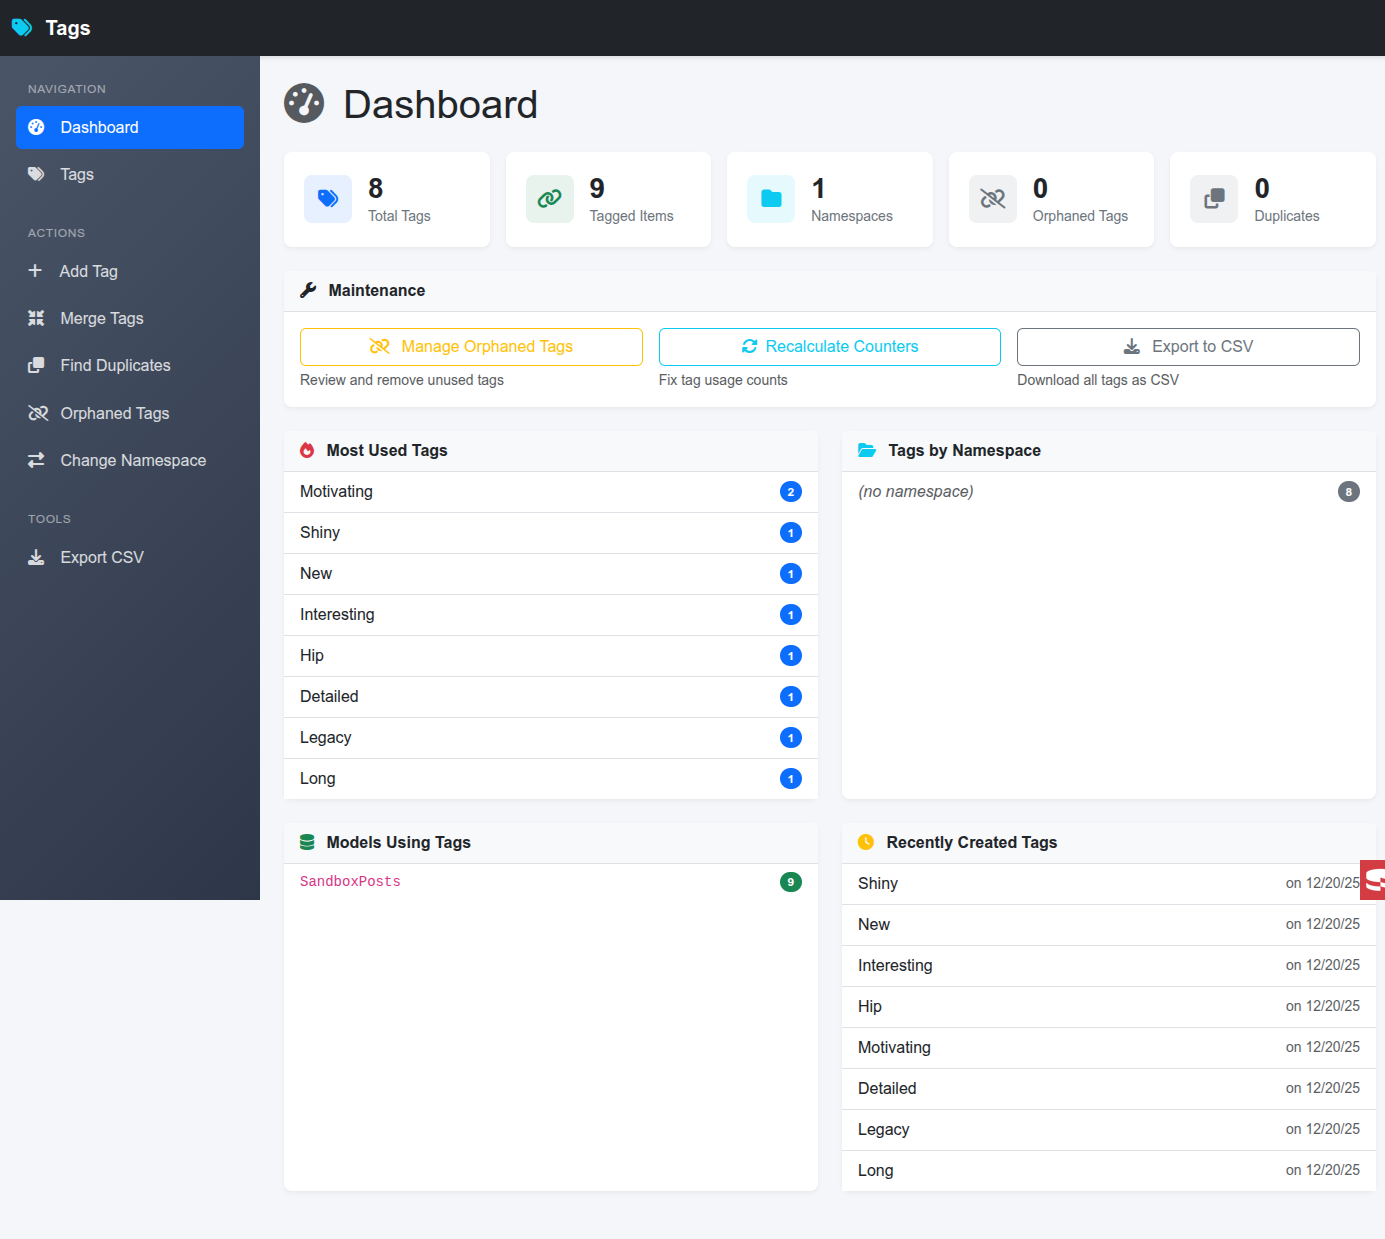Screen dimensions: 1385x1239
Task: Click the database icon beside Models Using Tags
Action: (x=307, y=842)
